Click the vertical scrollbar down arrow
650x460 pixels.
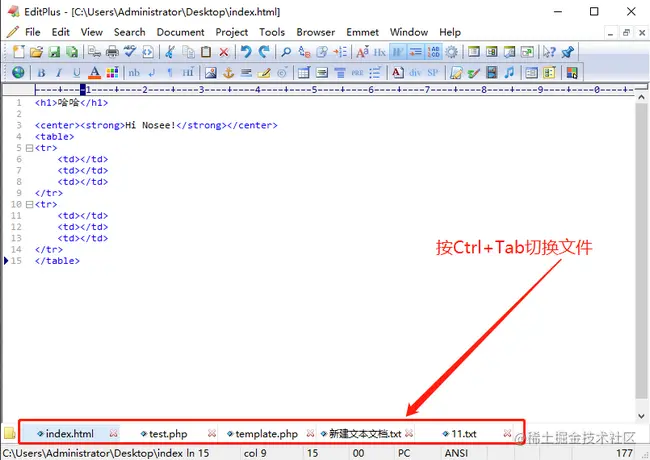[641, 416]
